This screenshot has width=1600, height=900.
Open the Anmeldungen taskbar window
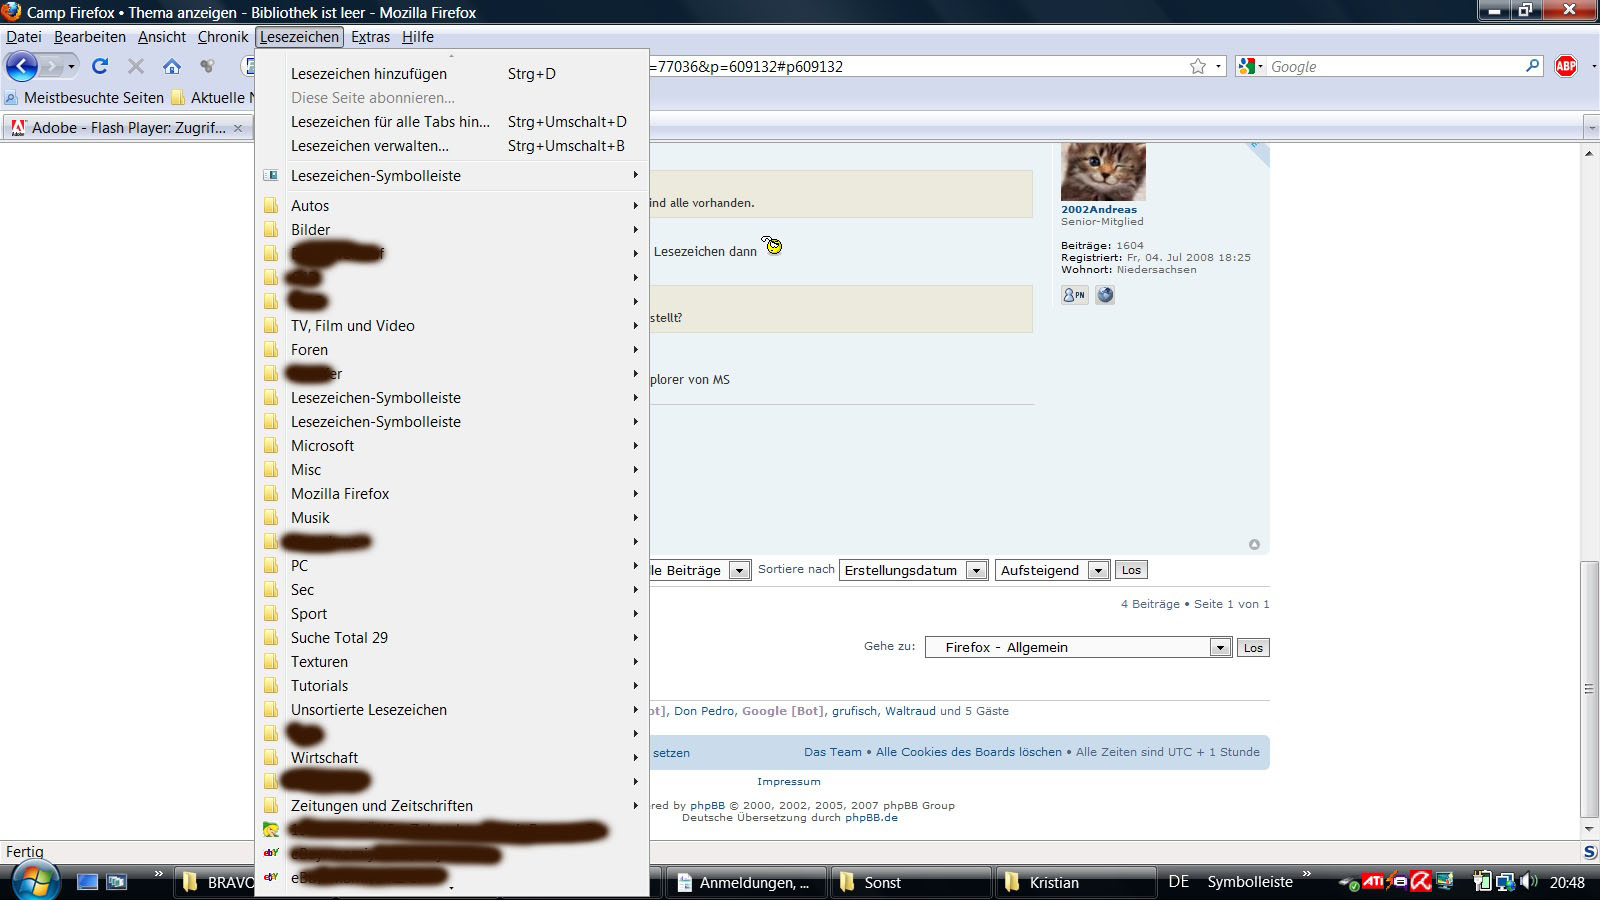click(x=745, y=882)
